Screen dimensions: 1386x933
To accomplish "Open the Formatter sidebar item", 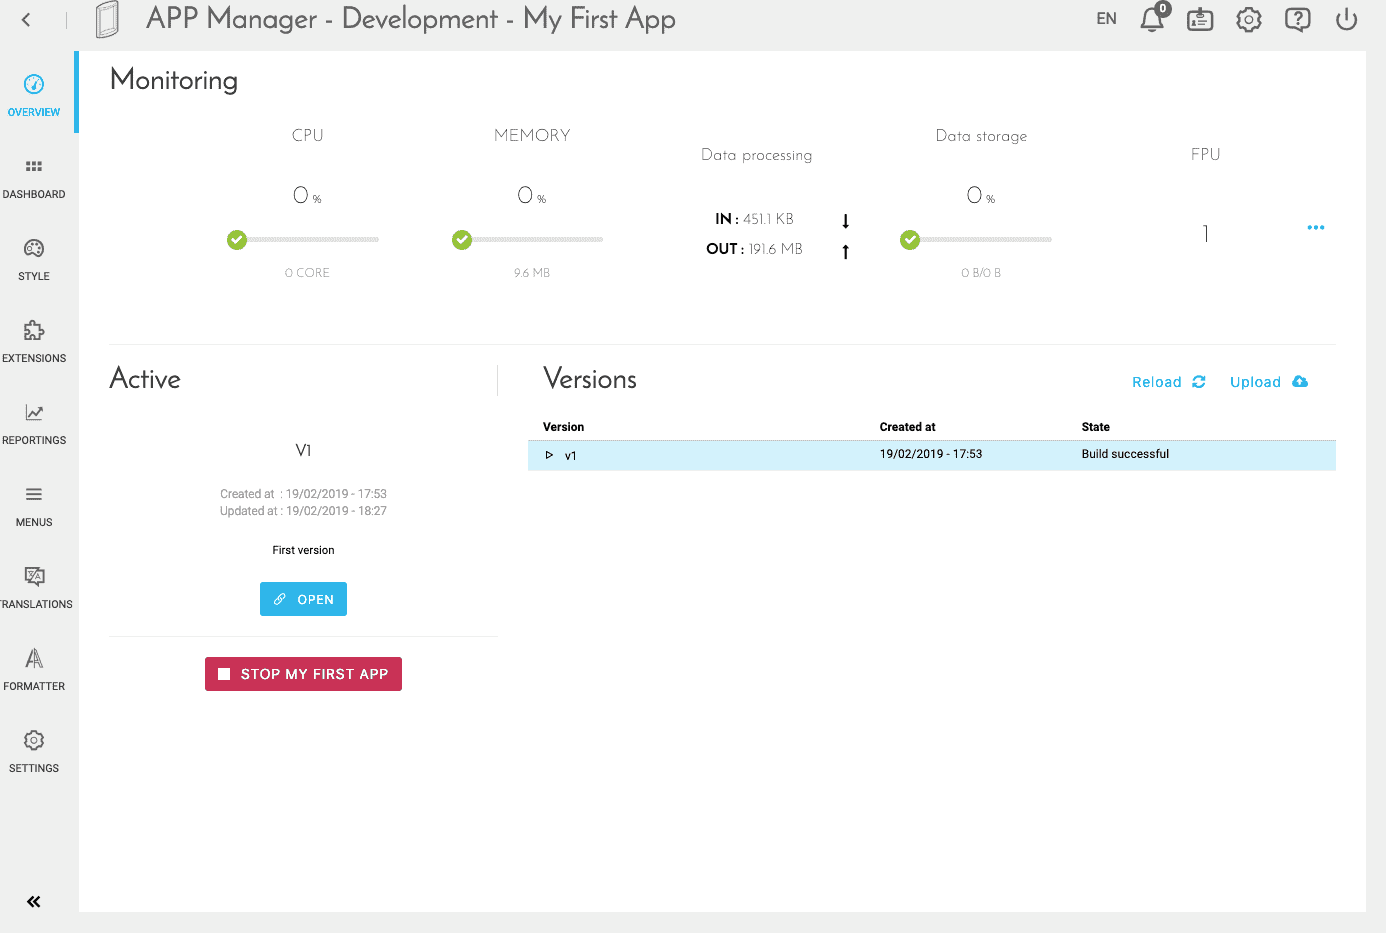I will point(34,669).
